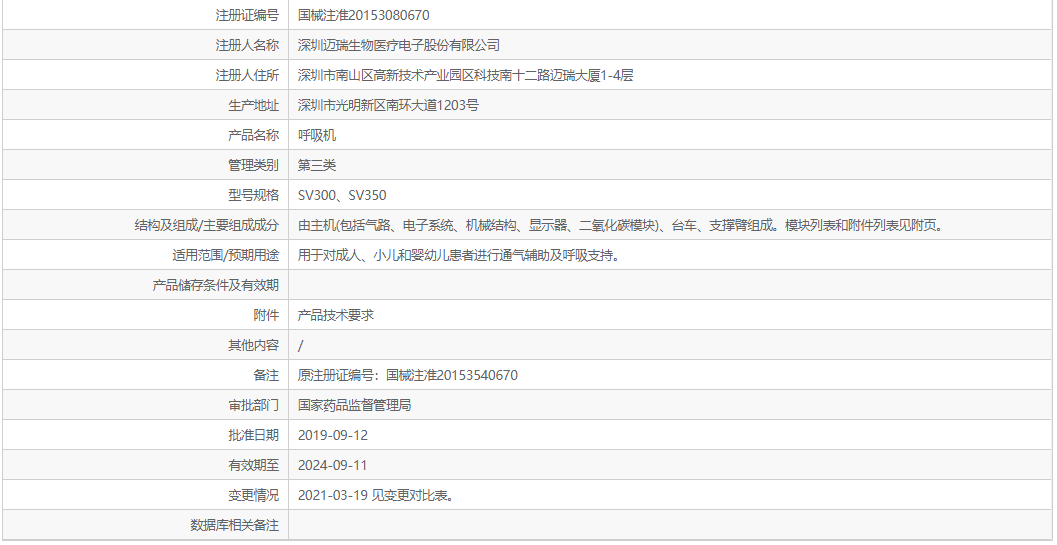Click the label 批准日期

click(253, 435)
